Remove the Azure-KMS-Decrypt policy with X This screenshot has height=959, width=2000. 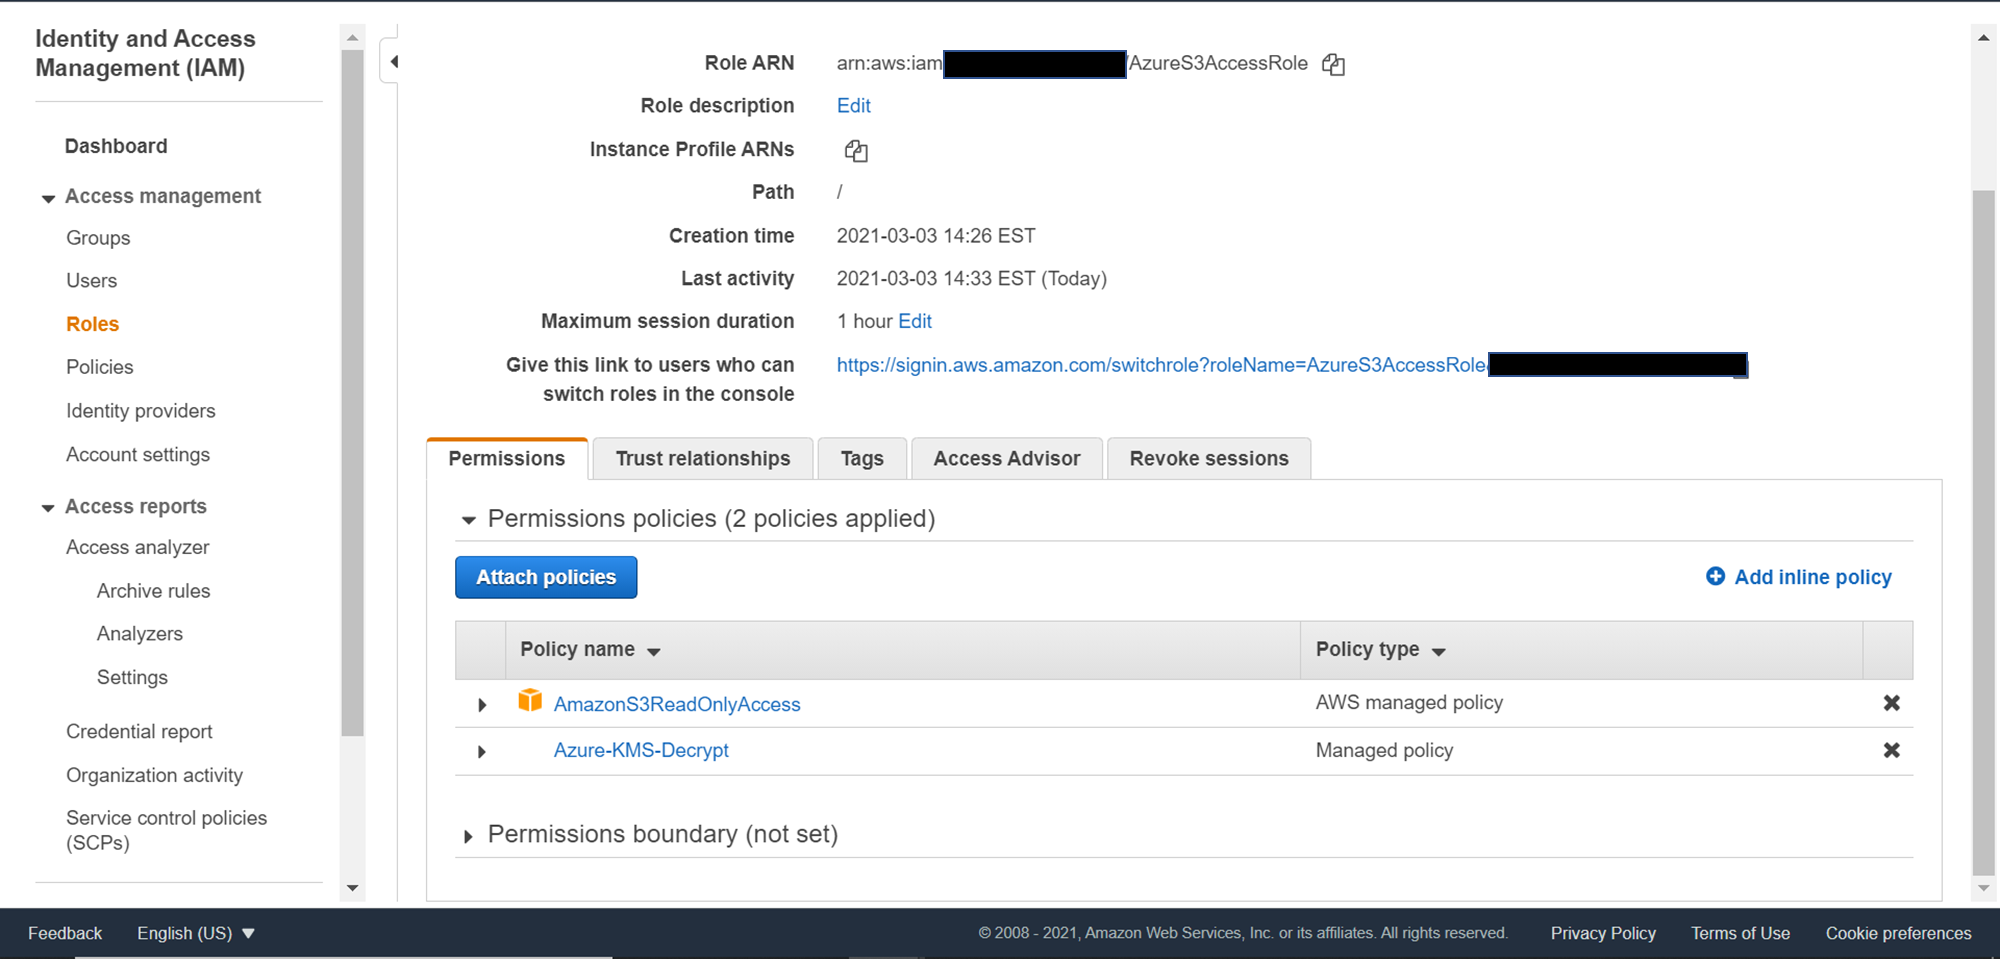tap(1891, 750)
